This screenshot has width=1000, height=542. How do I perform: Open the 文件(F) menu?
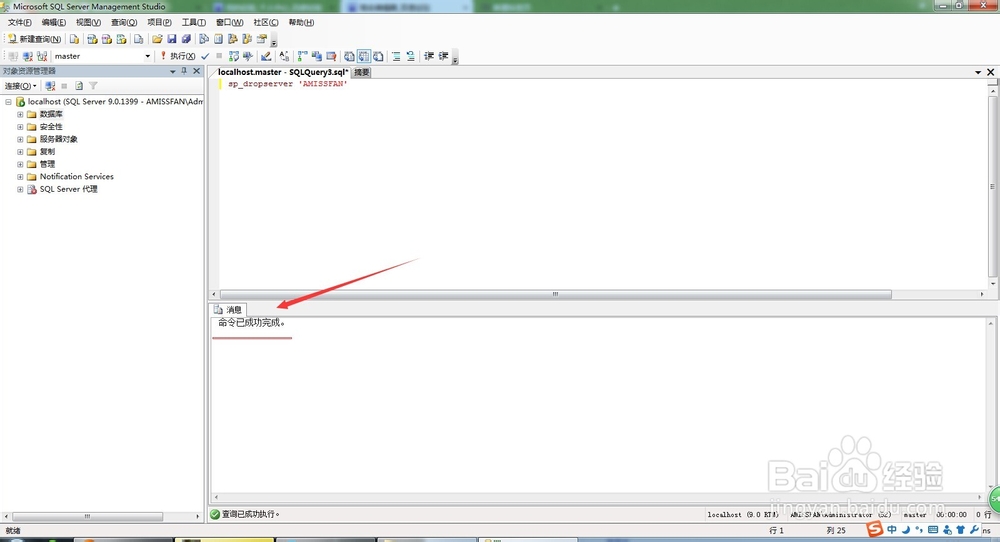tap(20, 22)
